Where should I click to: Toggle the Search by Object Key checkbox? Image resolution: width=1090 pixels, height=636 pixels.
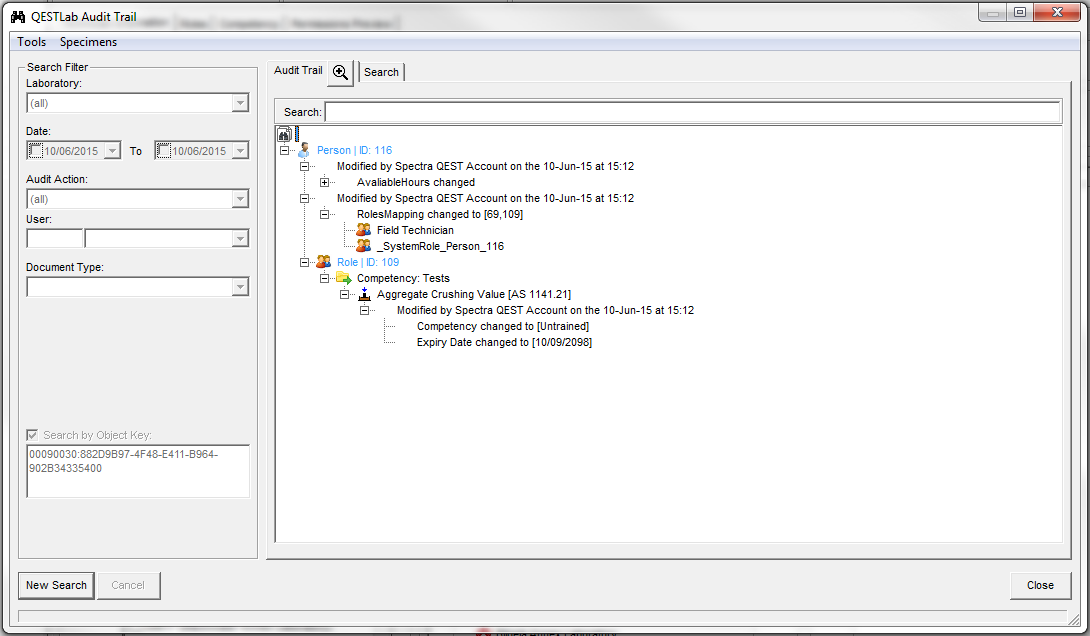[x=33, y=435]
